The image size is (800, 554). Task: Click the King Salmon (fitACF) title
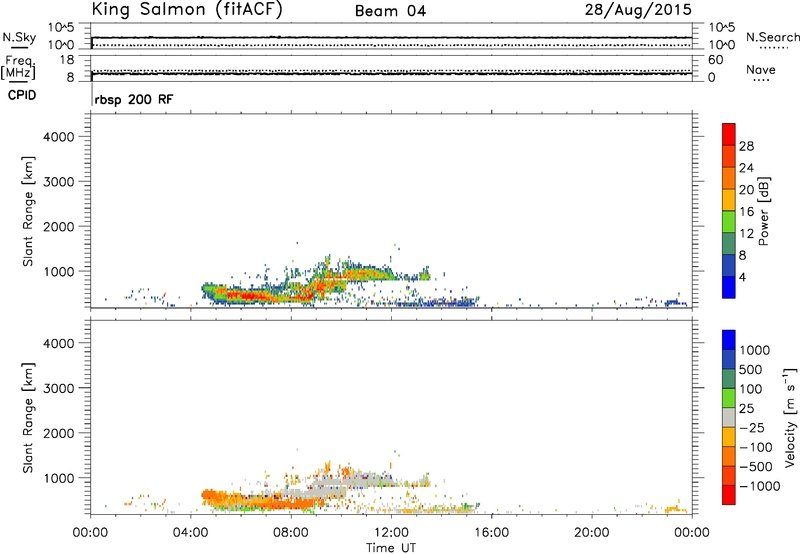tap(187, 10)
